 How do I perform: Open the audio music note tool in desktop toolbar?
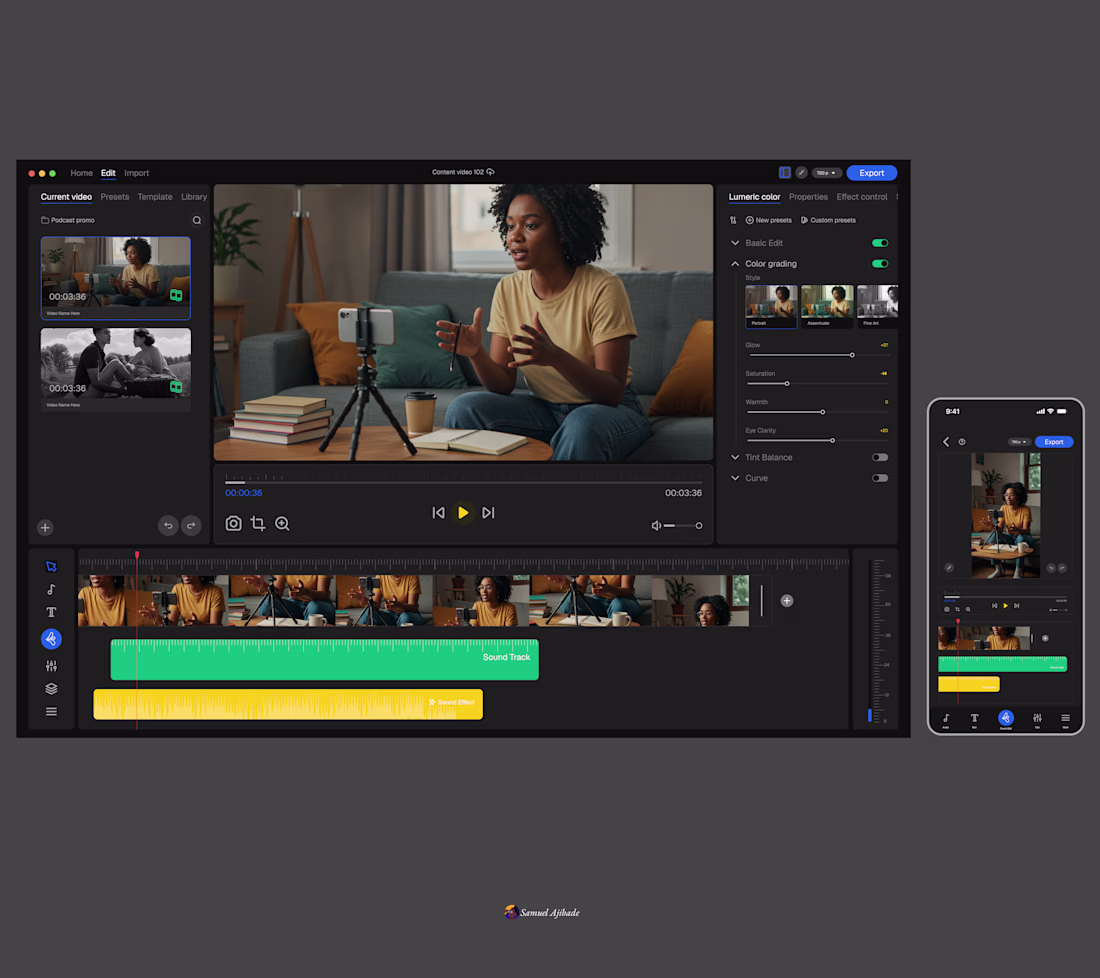pyautogui.click(x=51, y=589)
